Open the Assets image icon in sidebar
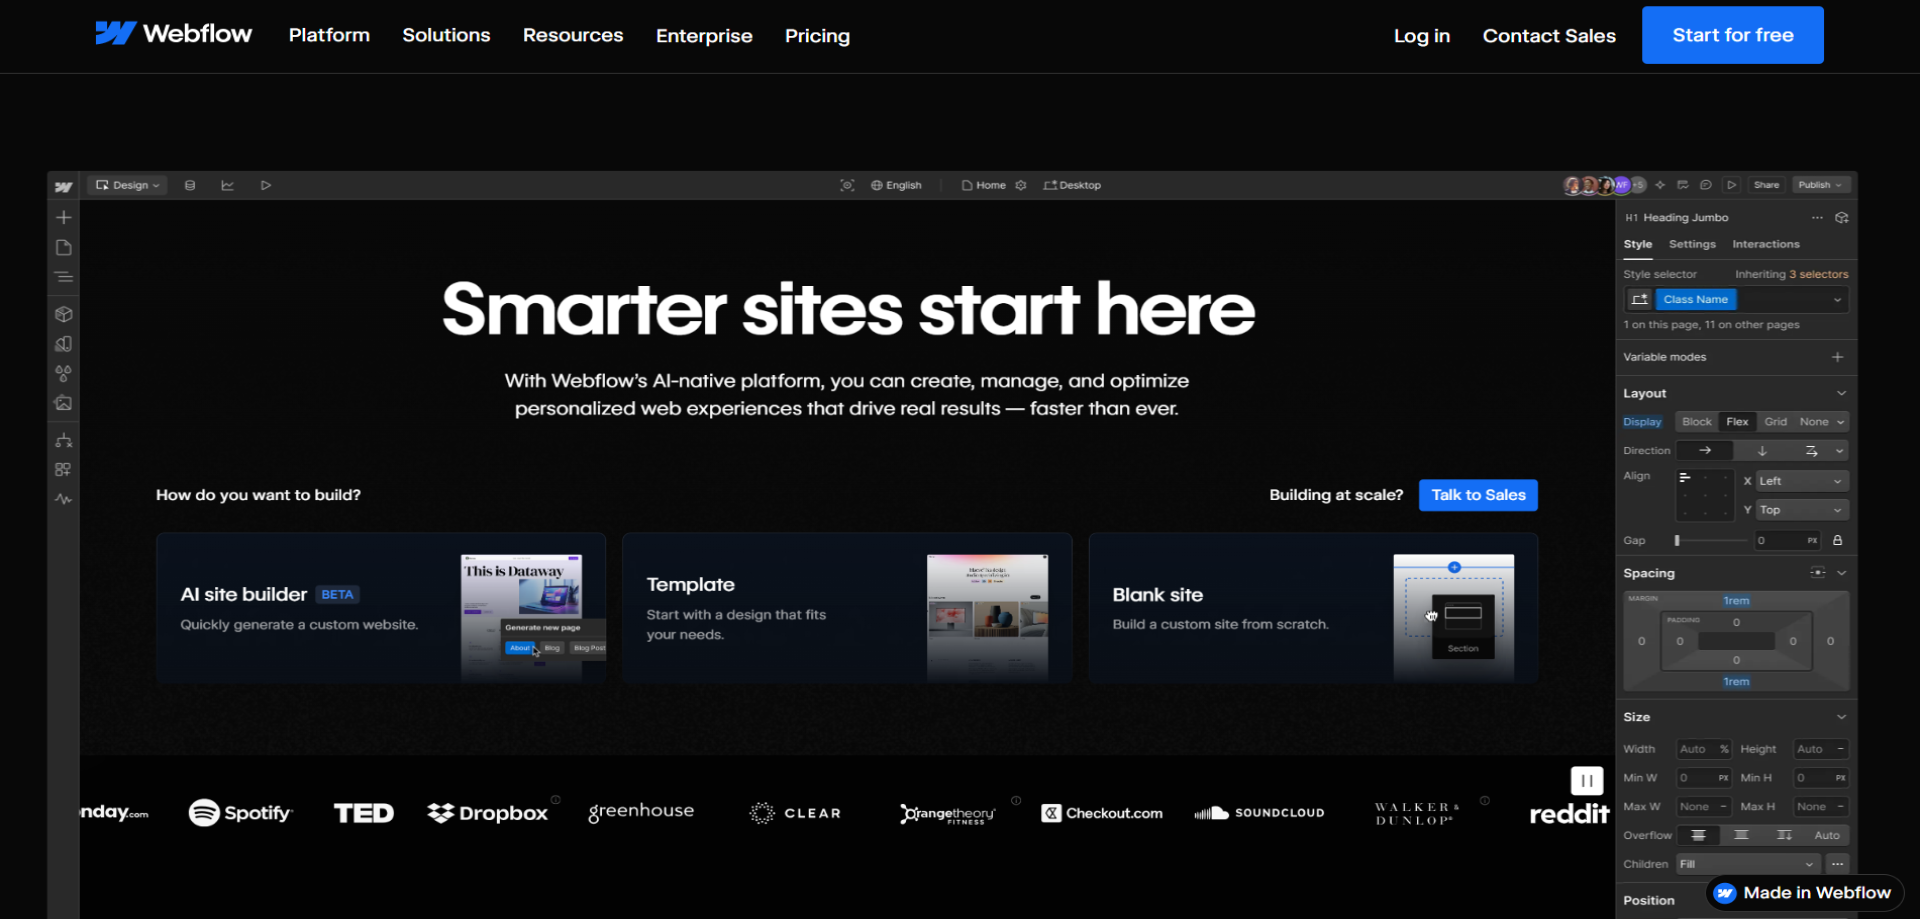1920x919 pixels. 63,403
